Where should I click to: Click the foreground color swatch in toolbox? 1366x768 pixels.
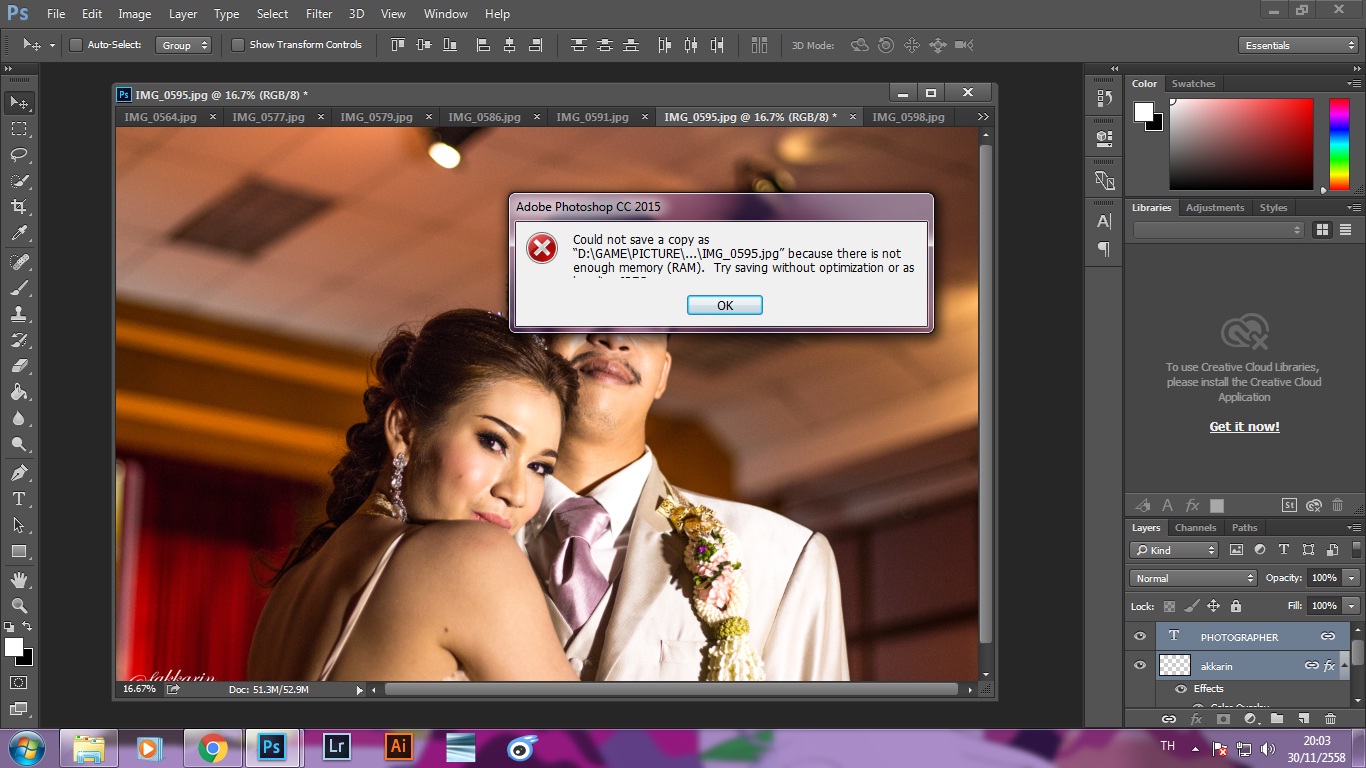click(x=14, y=647)
